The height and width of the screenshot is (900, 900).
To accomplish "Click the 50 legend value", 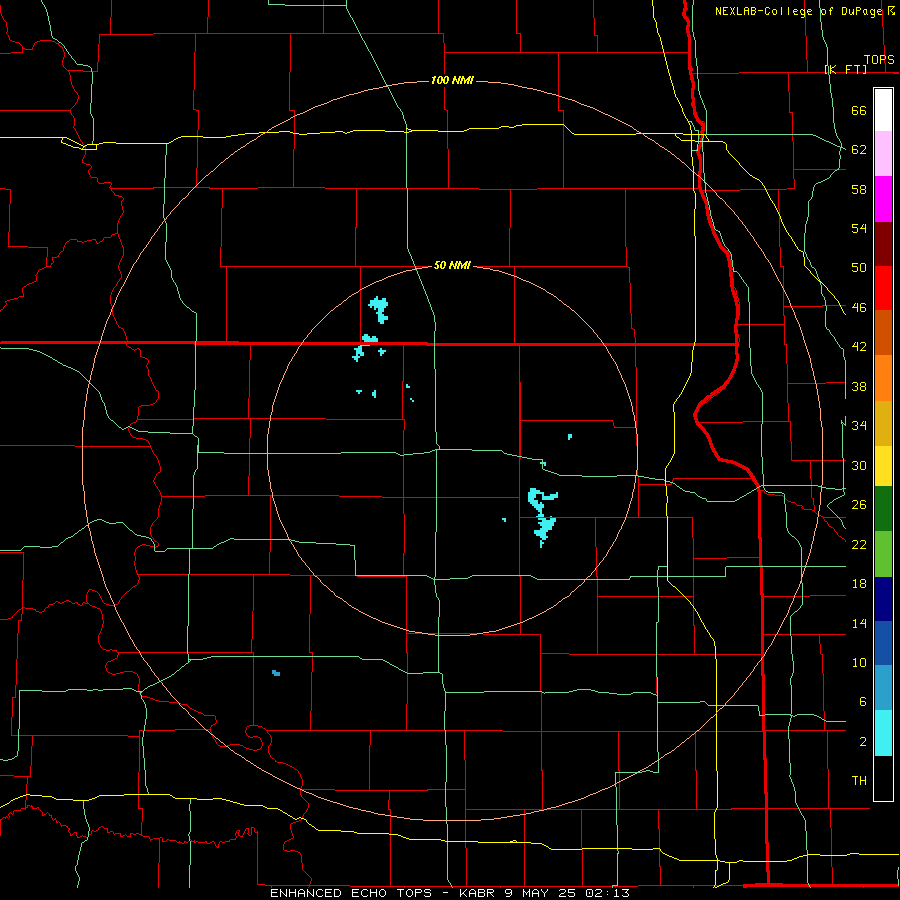I will pyautogui.click(x=859, y=268).
